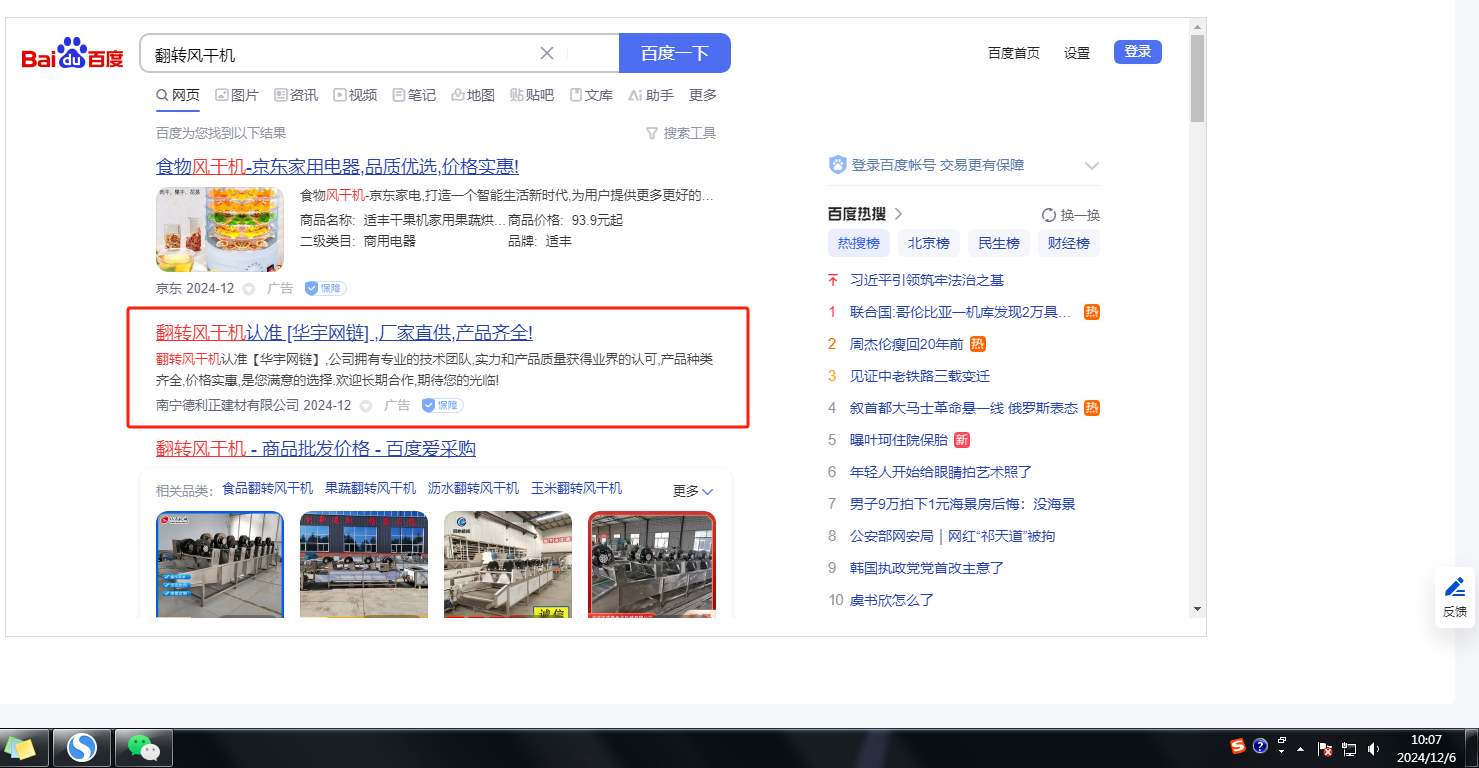Screen dimensions: 1479x768
Task: Show hidden system tray icons arrow
Action: tap(1300, 748)
